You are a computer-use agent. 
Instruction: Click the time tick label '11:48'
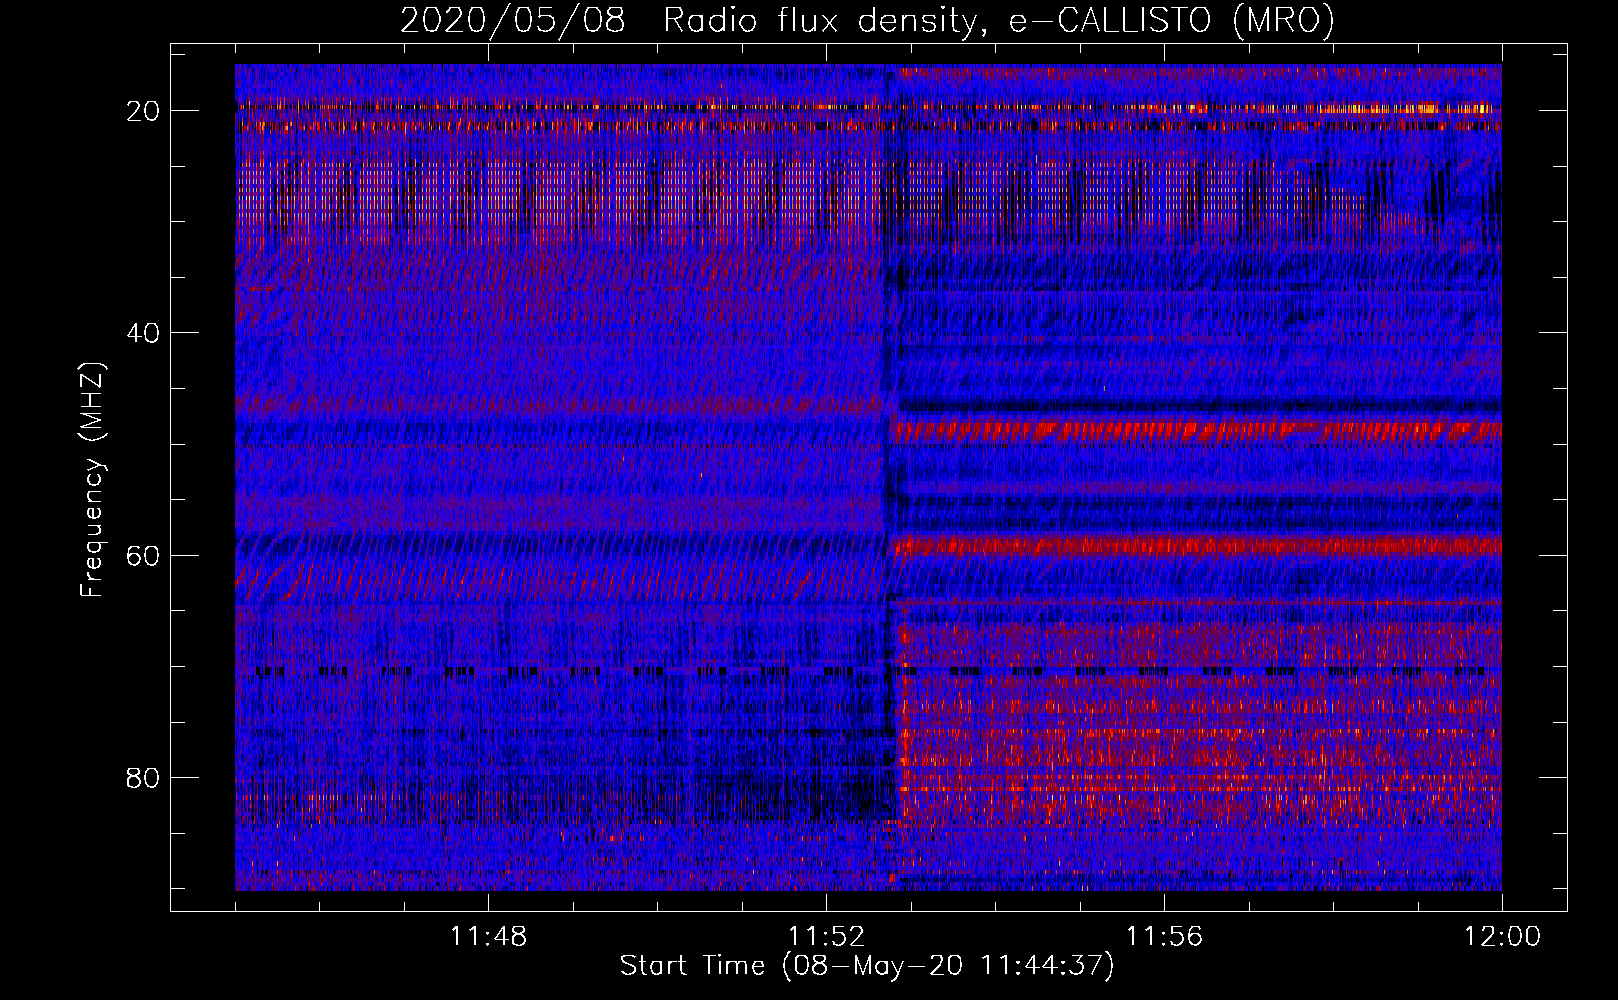click(488, 936)
